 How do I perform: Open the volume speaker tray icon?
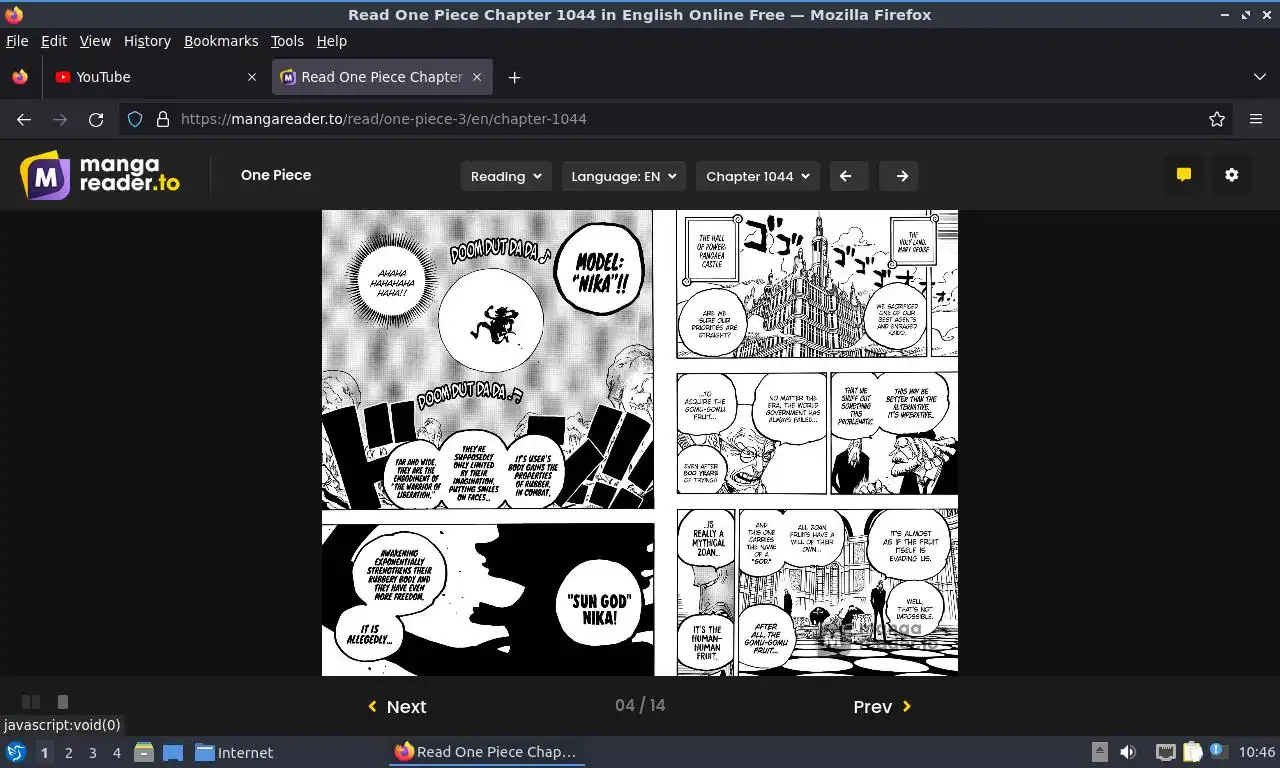[1128, 752]
